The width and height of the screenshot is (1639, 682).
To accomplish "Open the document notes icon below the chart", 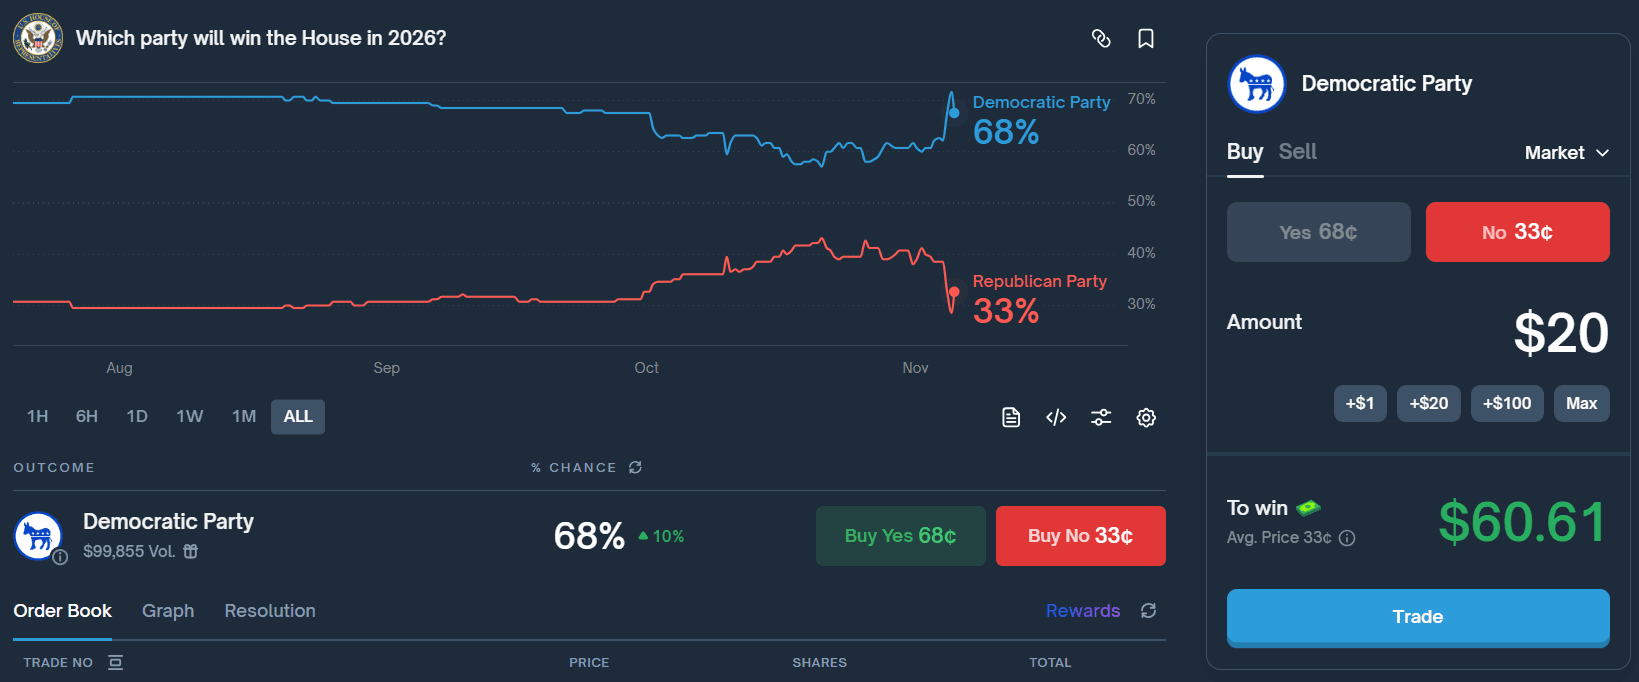I will 1011,417.
